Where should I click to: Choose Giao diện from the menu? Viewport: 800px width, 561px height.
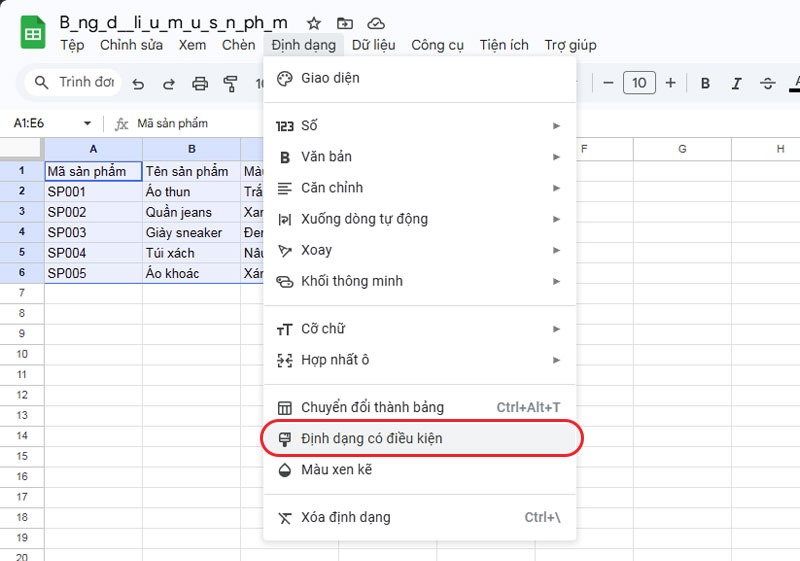click(x=419, y=79)
